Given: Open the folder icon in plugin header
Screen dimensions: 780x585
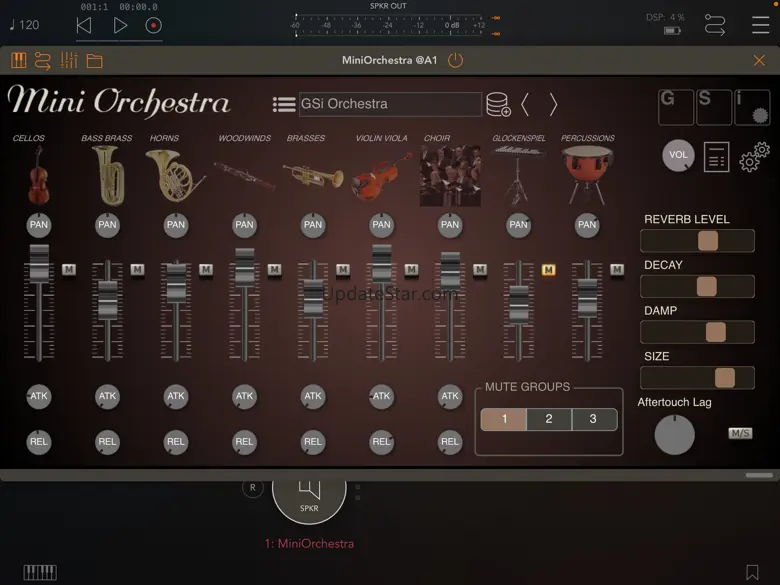Looking at the screenshot, I should (x=94, y=61).
